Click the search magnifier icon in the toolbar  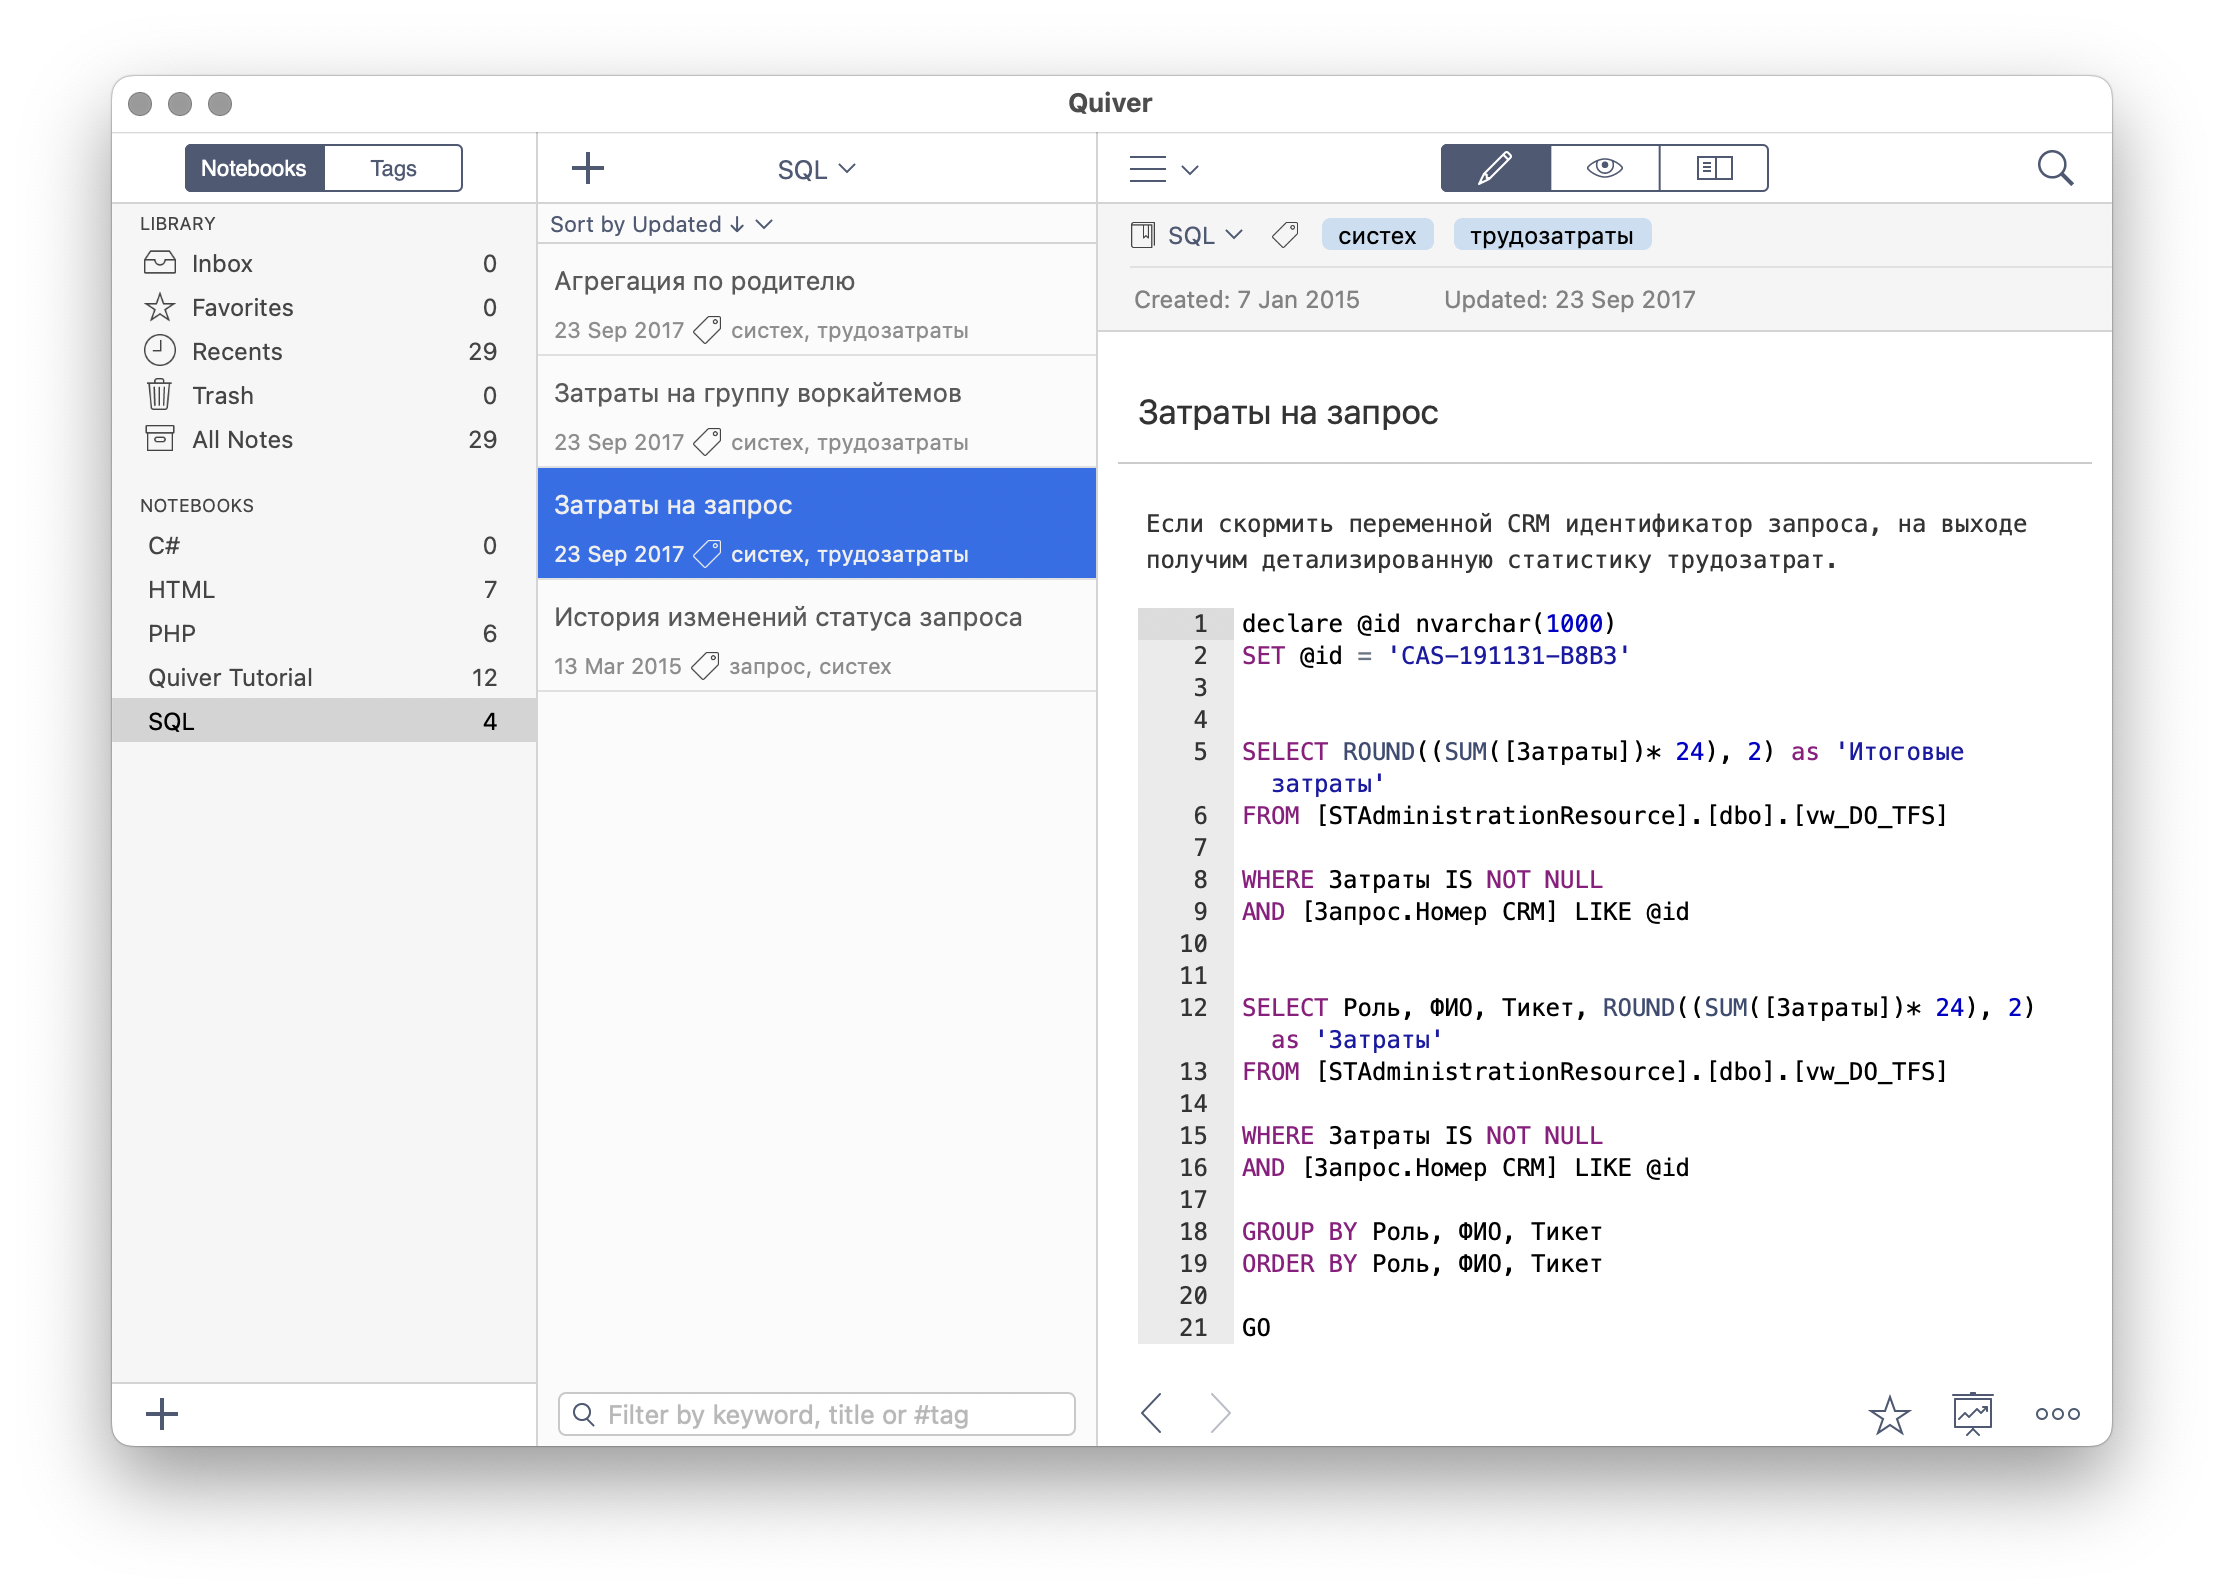2055,168
